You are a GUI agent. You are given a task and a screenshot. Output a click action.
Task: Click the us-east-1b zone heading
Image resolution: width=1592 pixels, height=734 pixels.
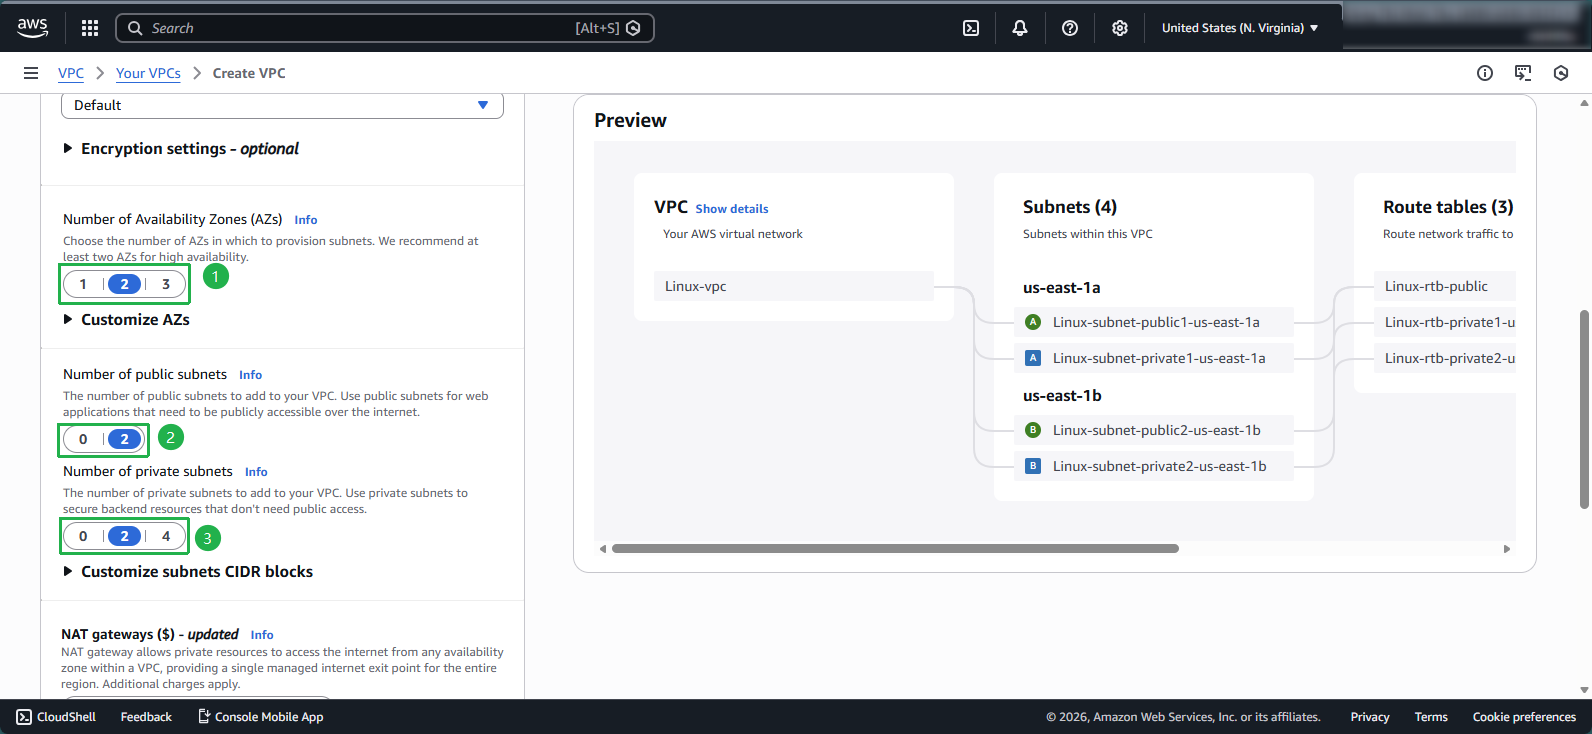coord(1062,396)
